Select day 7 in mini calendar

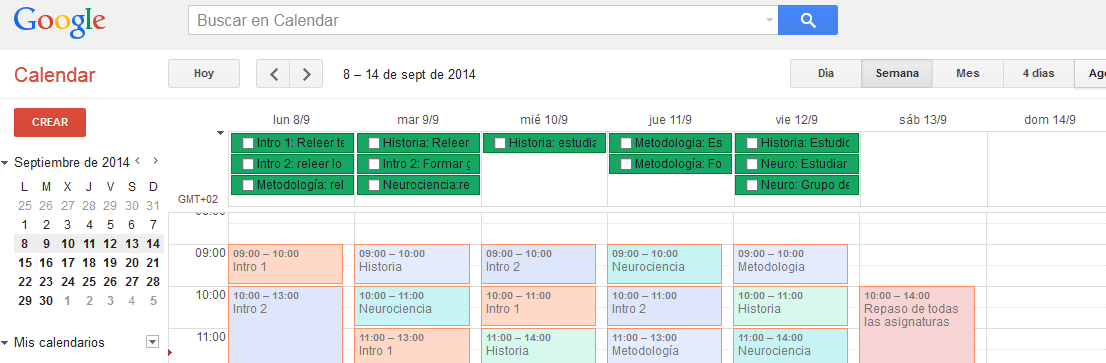point(153,226)
